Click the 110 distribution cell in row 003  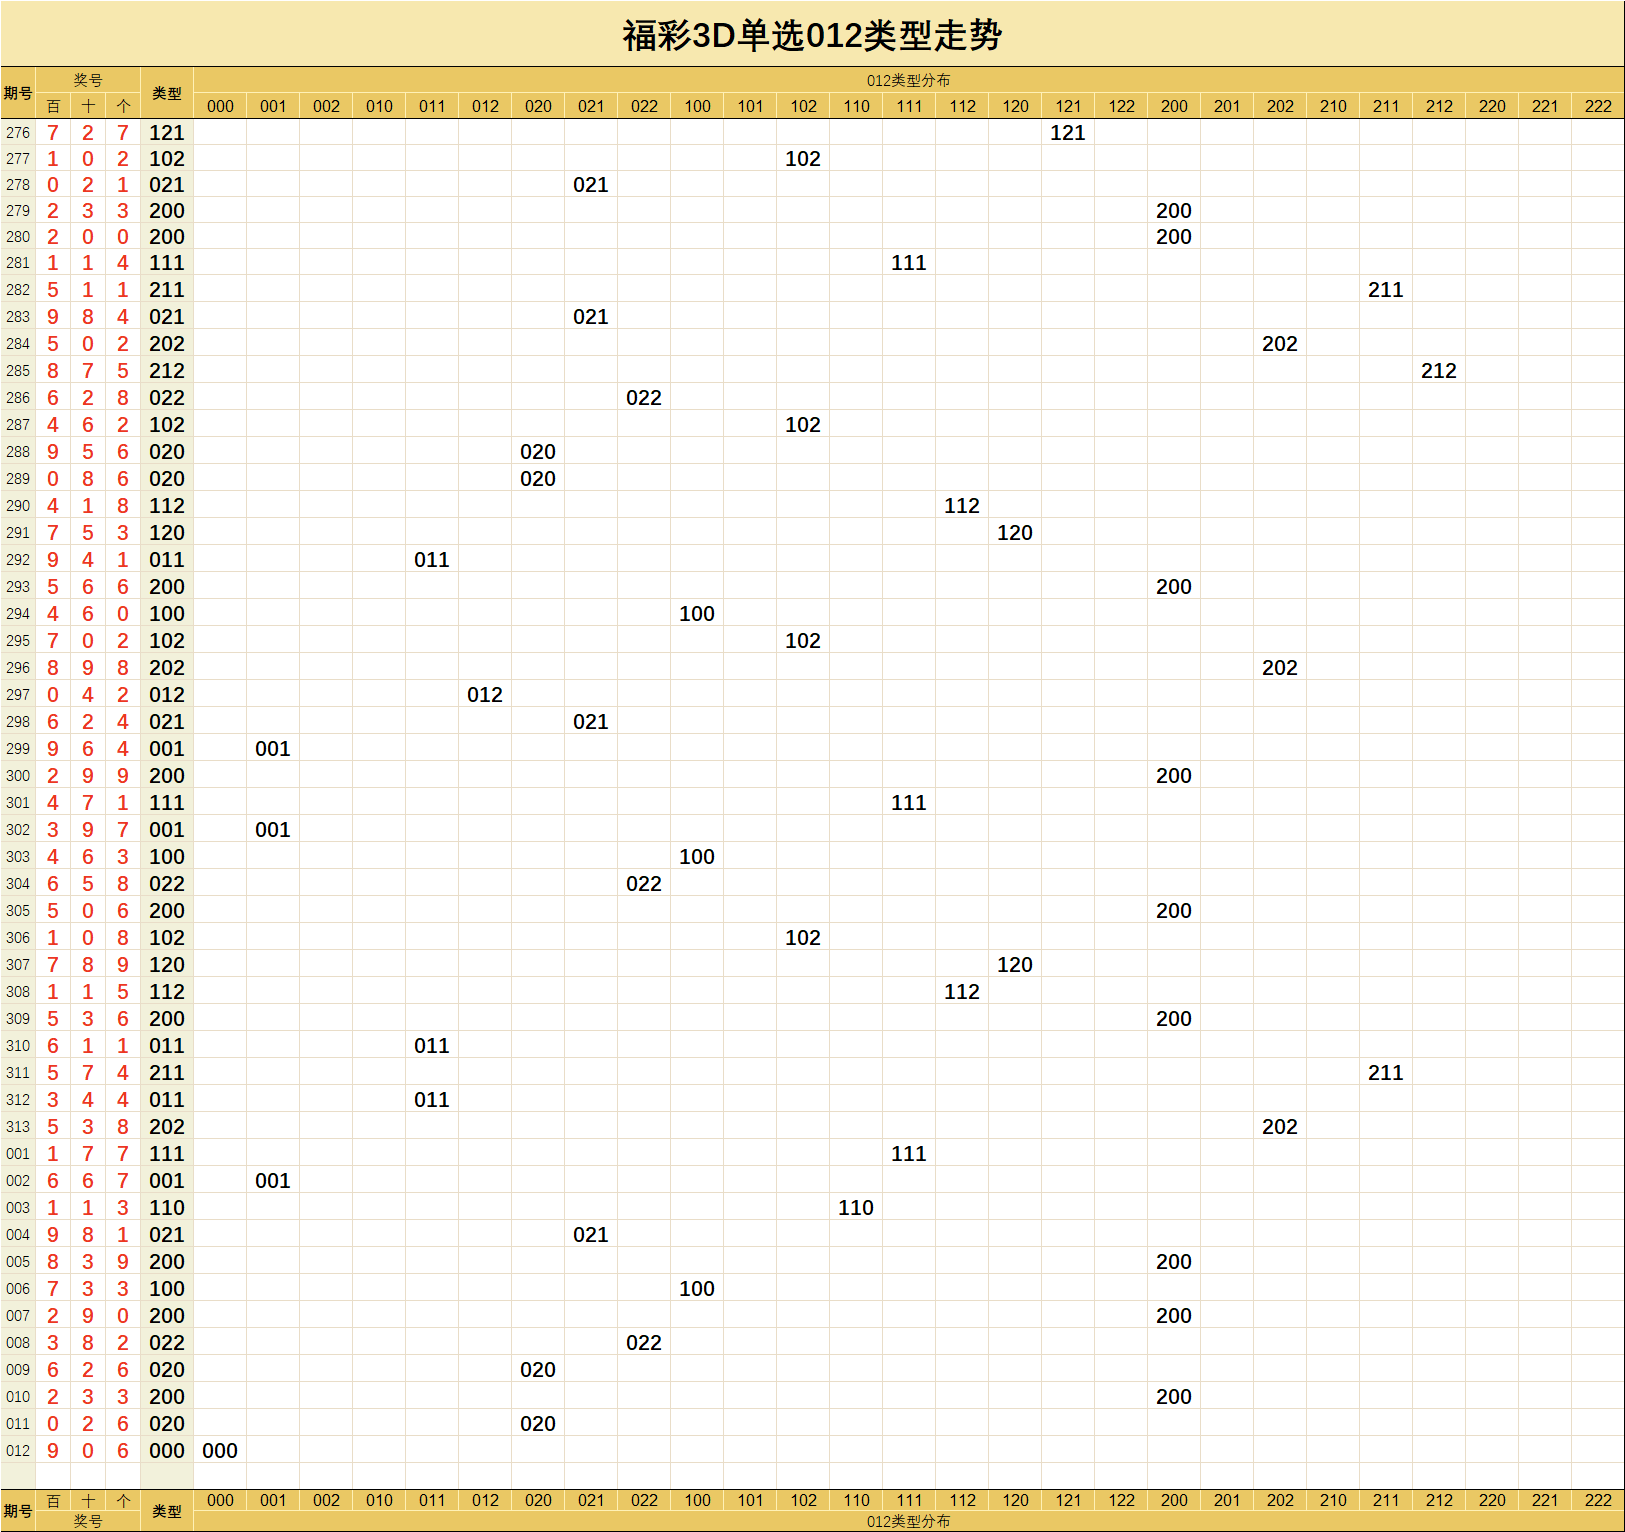(x=856, y=1207)
